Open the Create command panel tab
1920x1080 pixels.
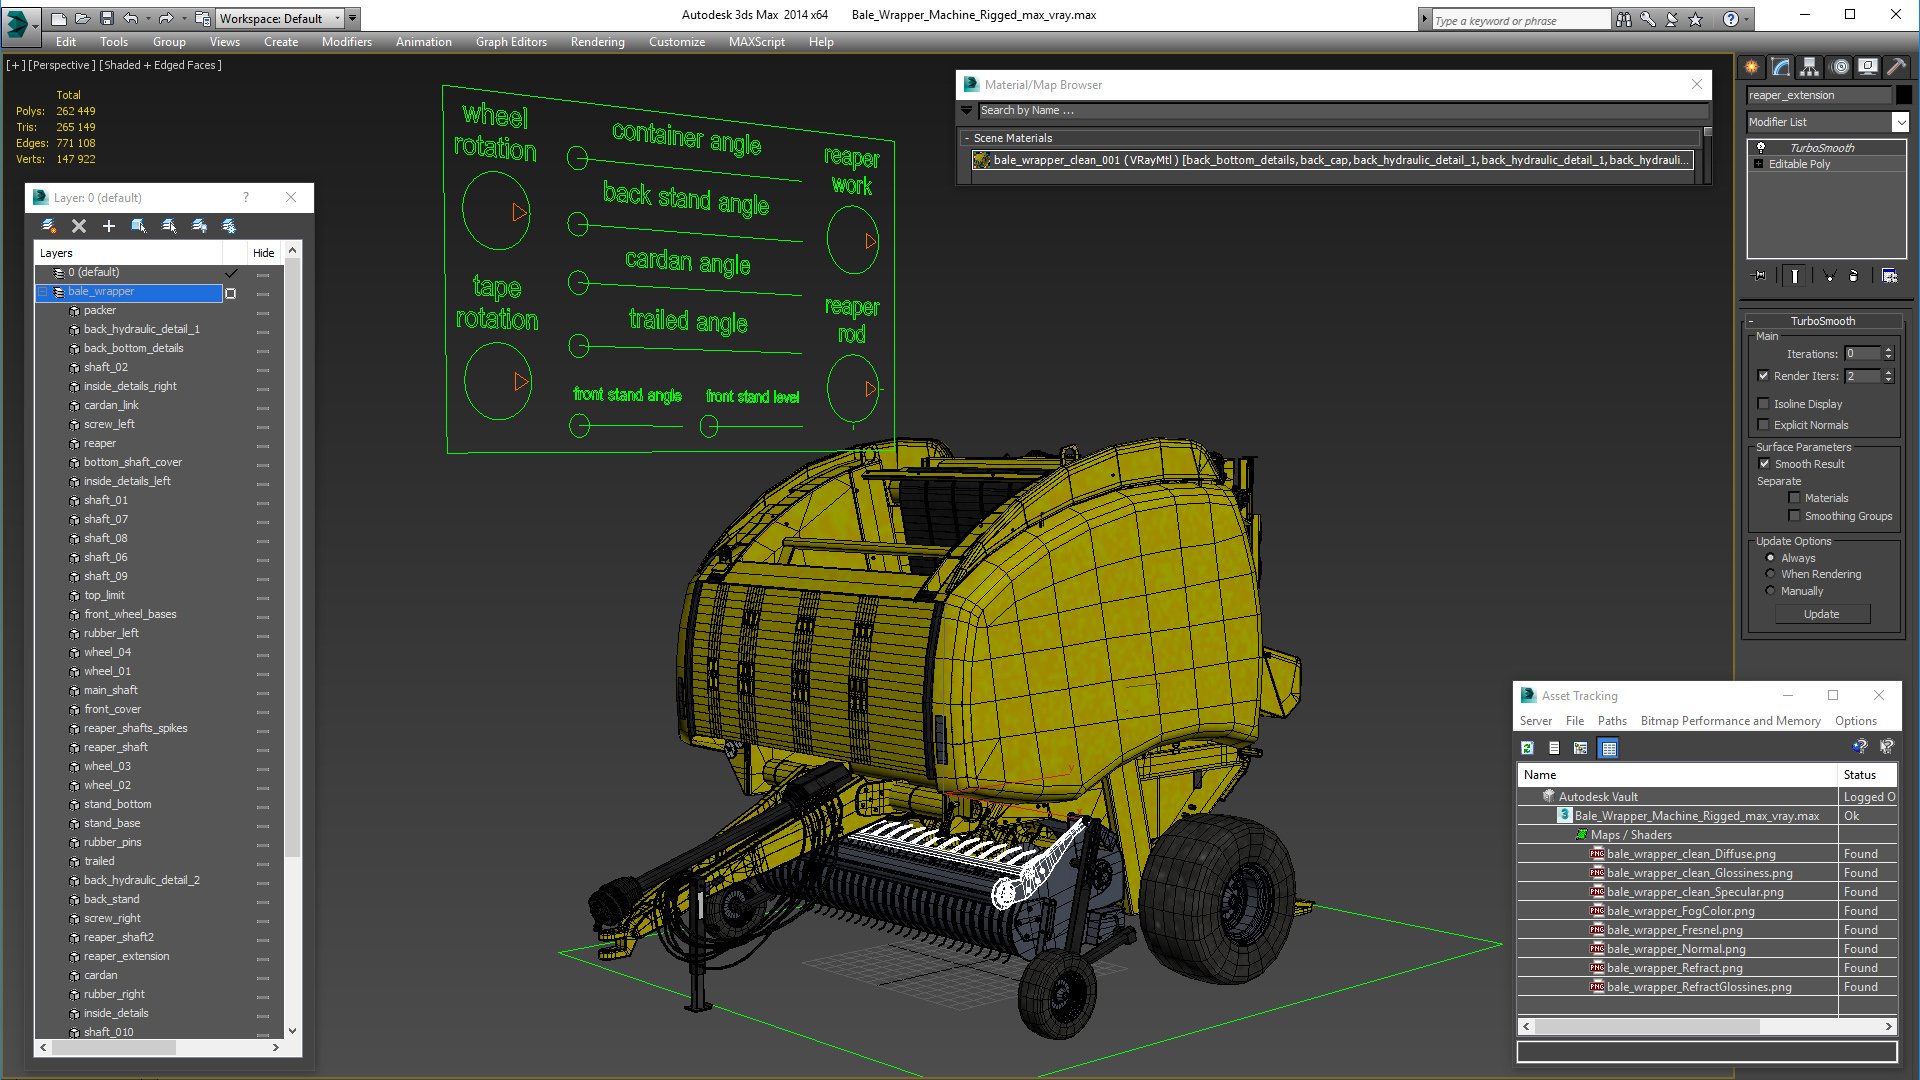(x=1752, y=67)
